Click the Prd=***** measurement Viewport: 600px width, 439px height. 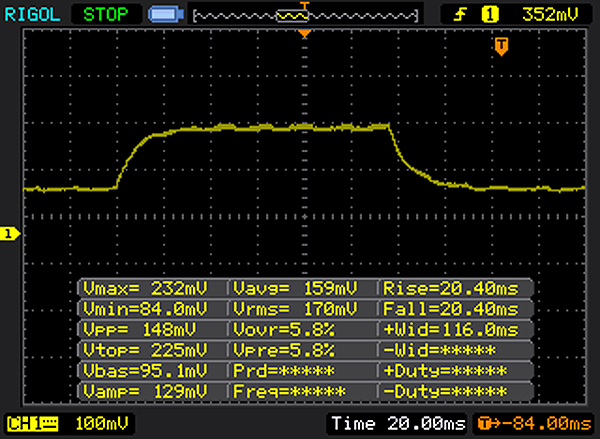[x=284, y=370]
